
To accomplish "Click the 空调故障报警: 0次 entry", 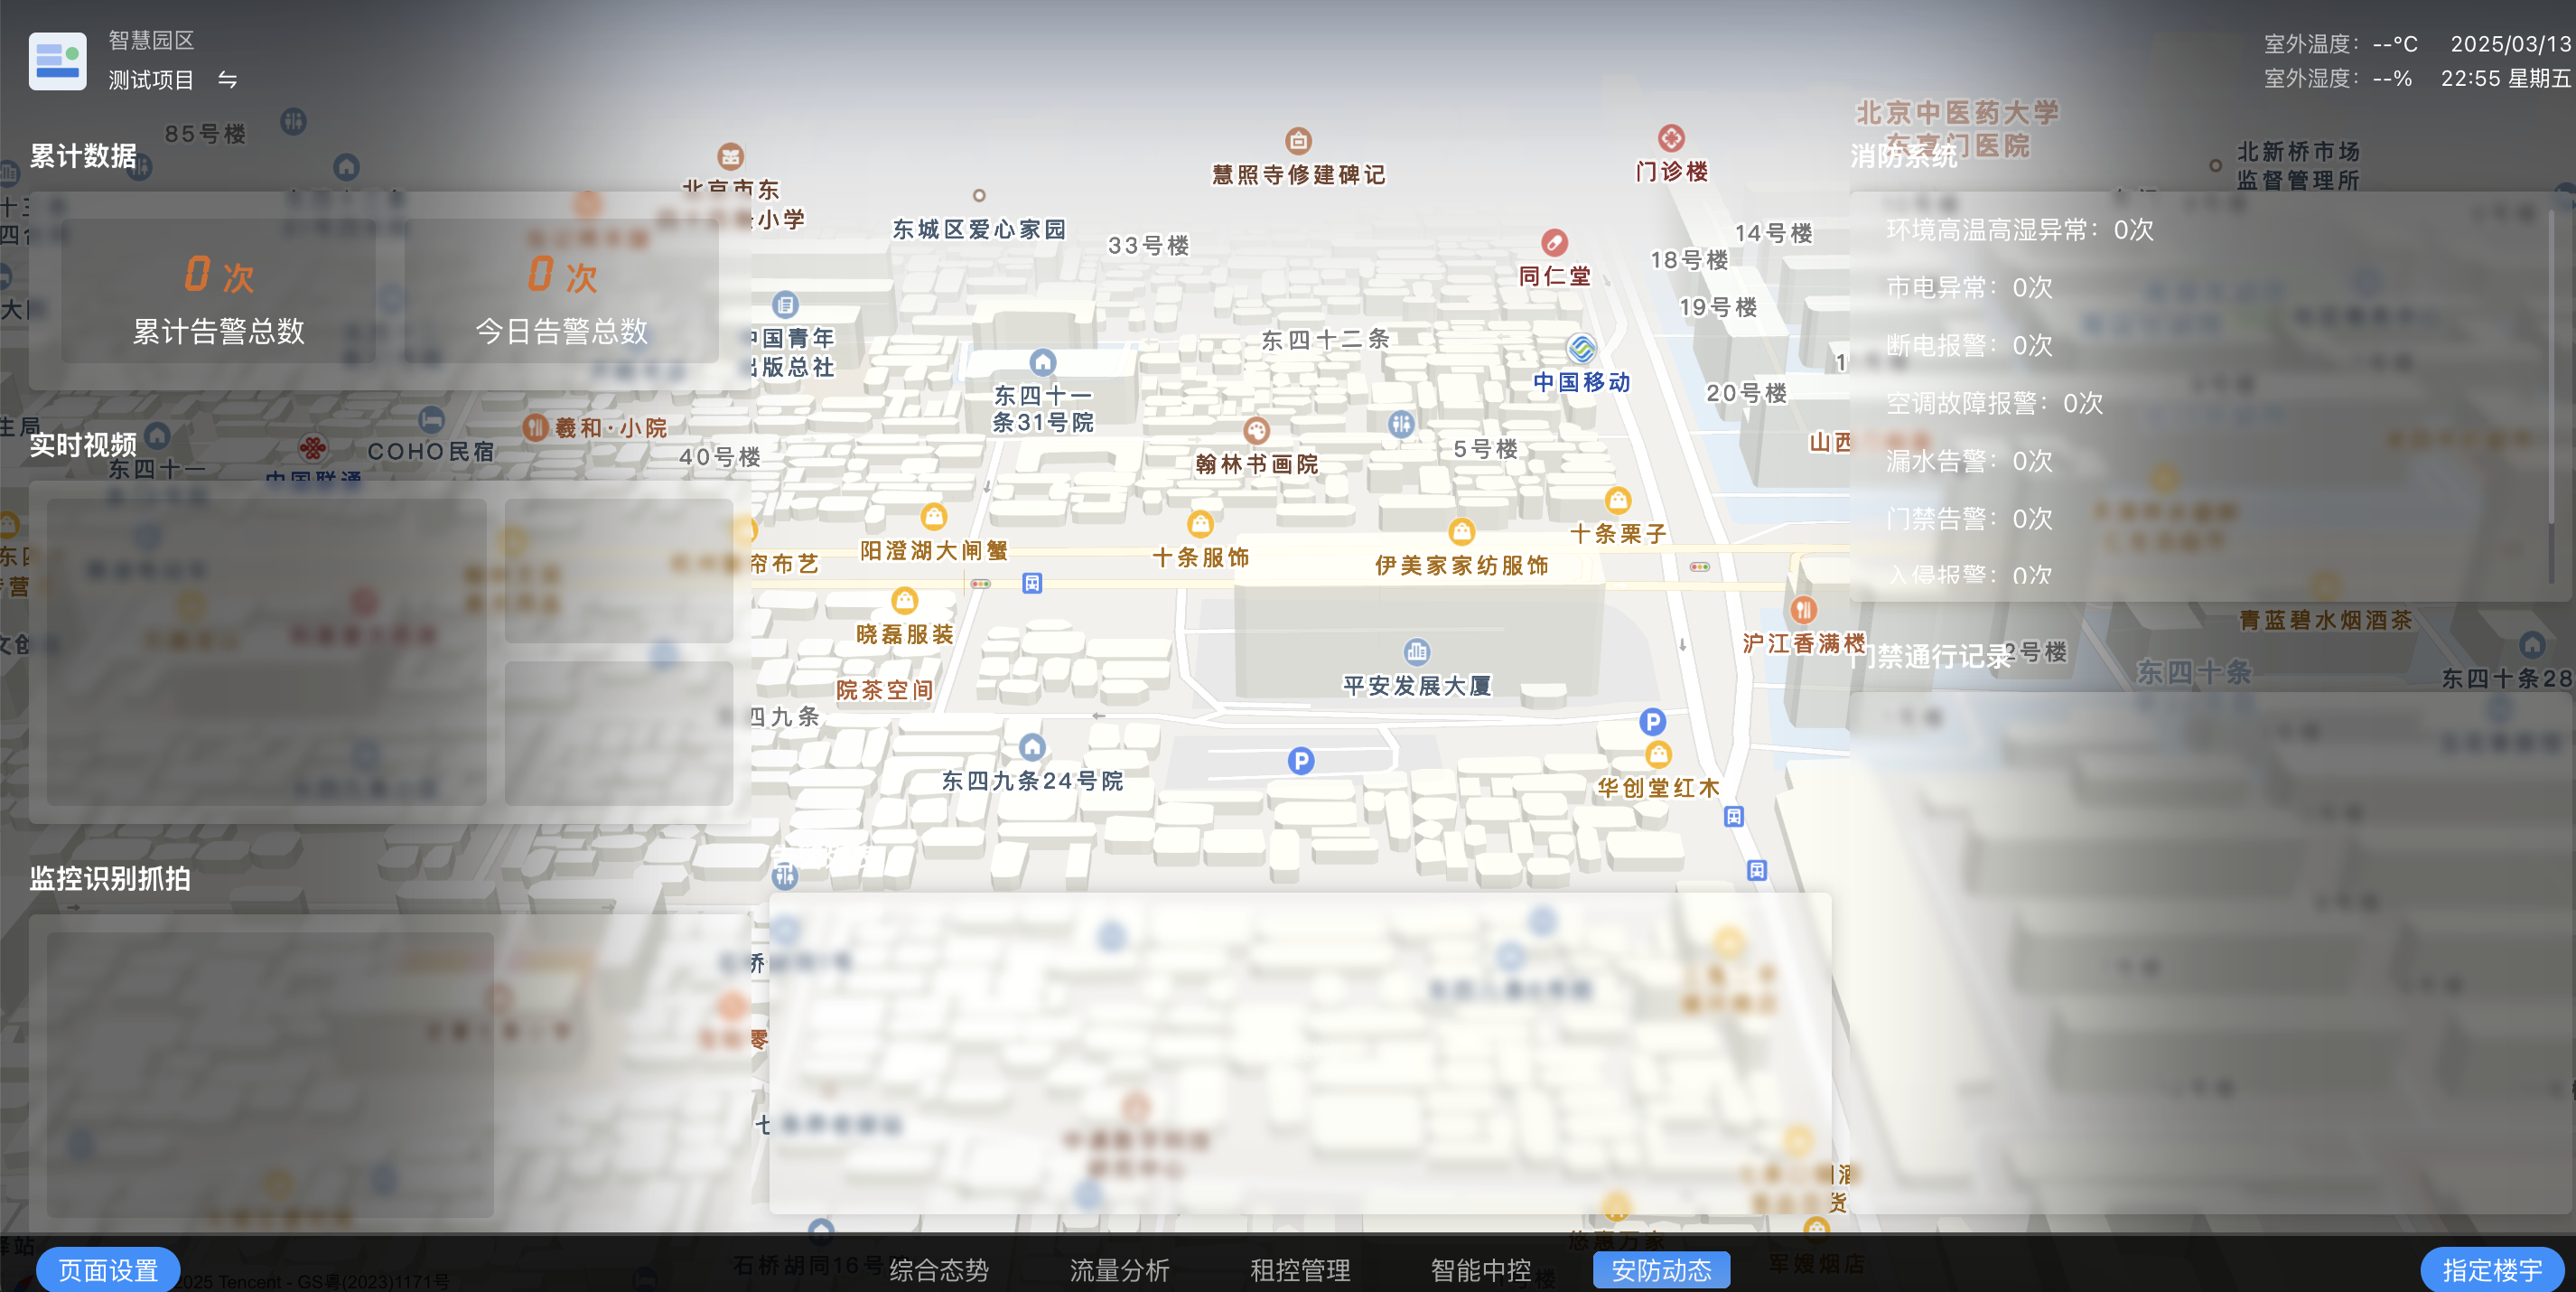I will 1994,404.
